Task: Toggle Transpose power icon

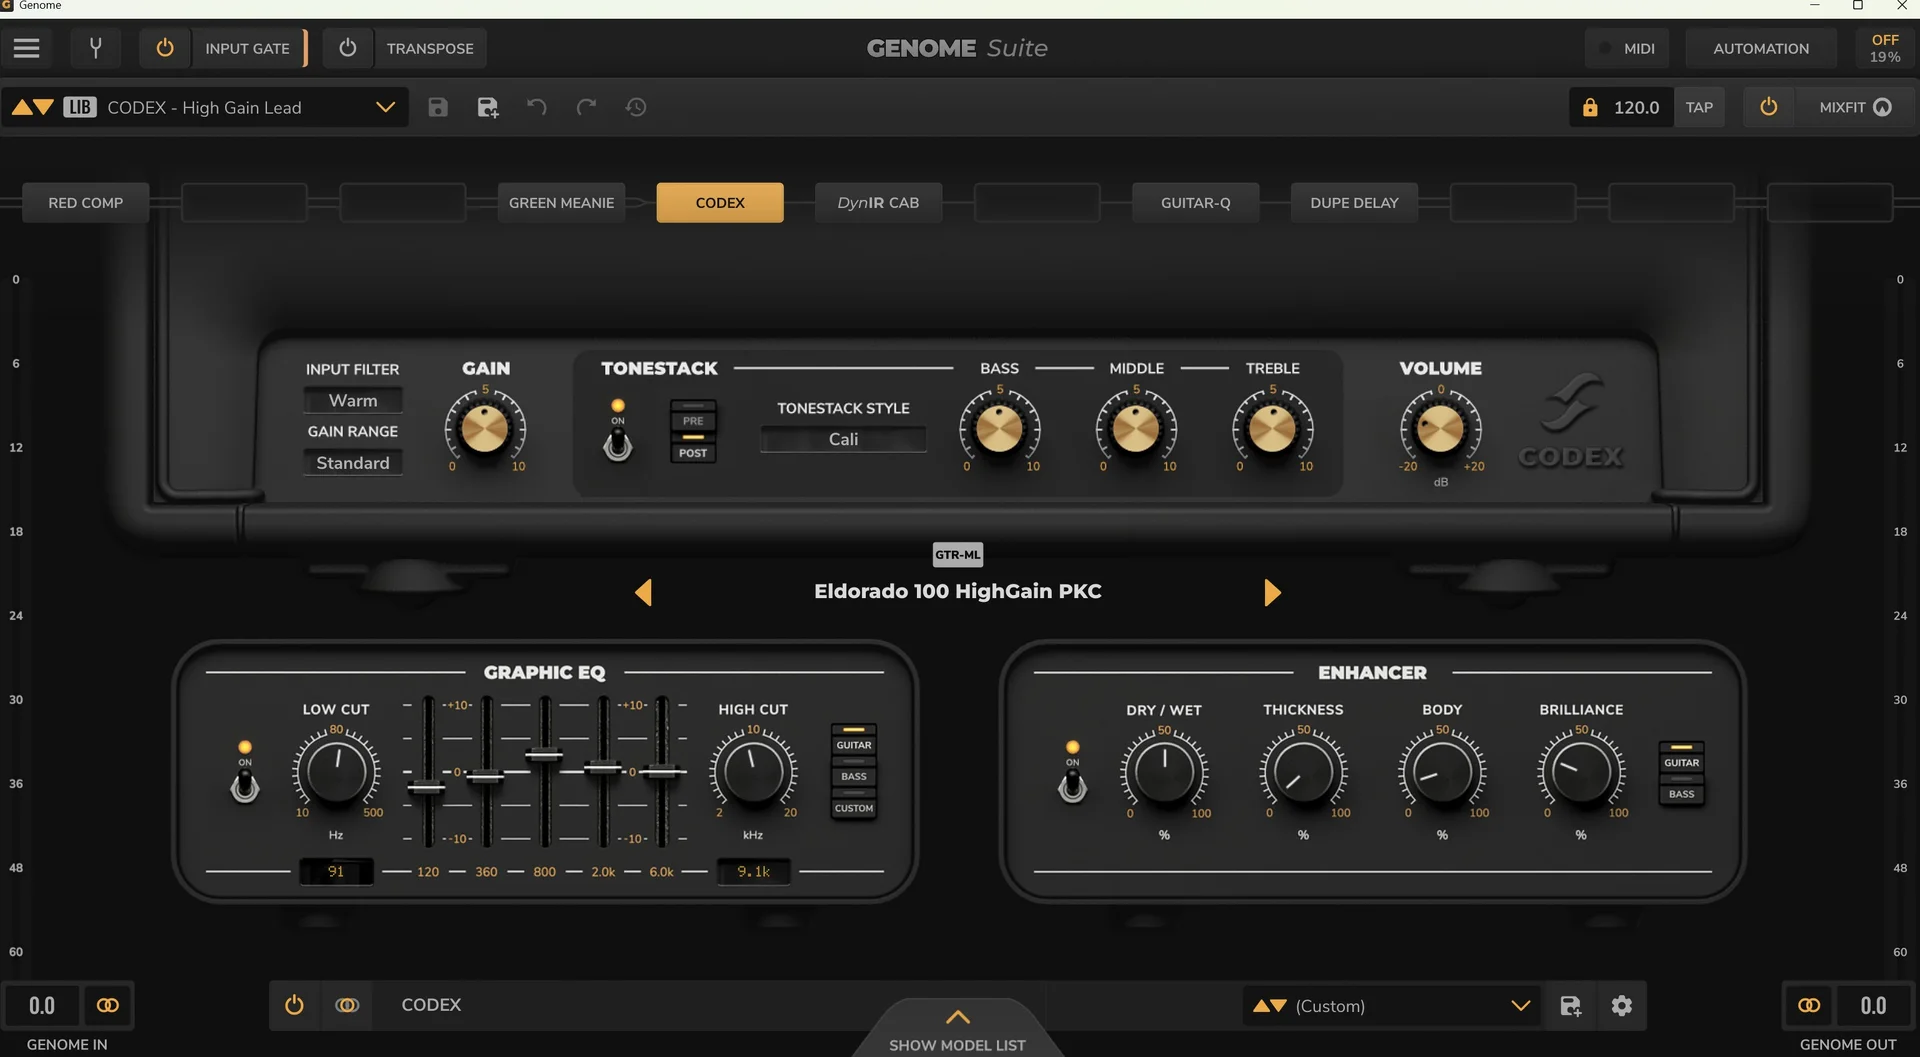Action: [x=348, y=48]
